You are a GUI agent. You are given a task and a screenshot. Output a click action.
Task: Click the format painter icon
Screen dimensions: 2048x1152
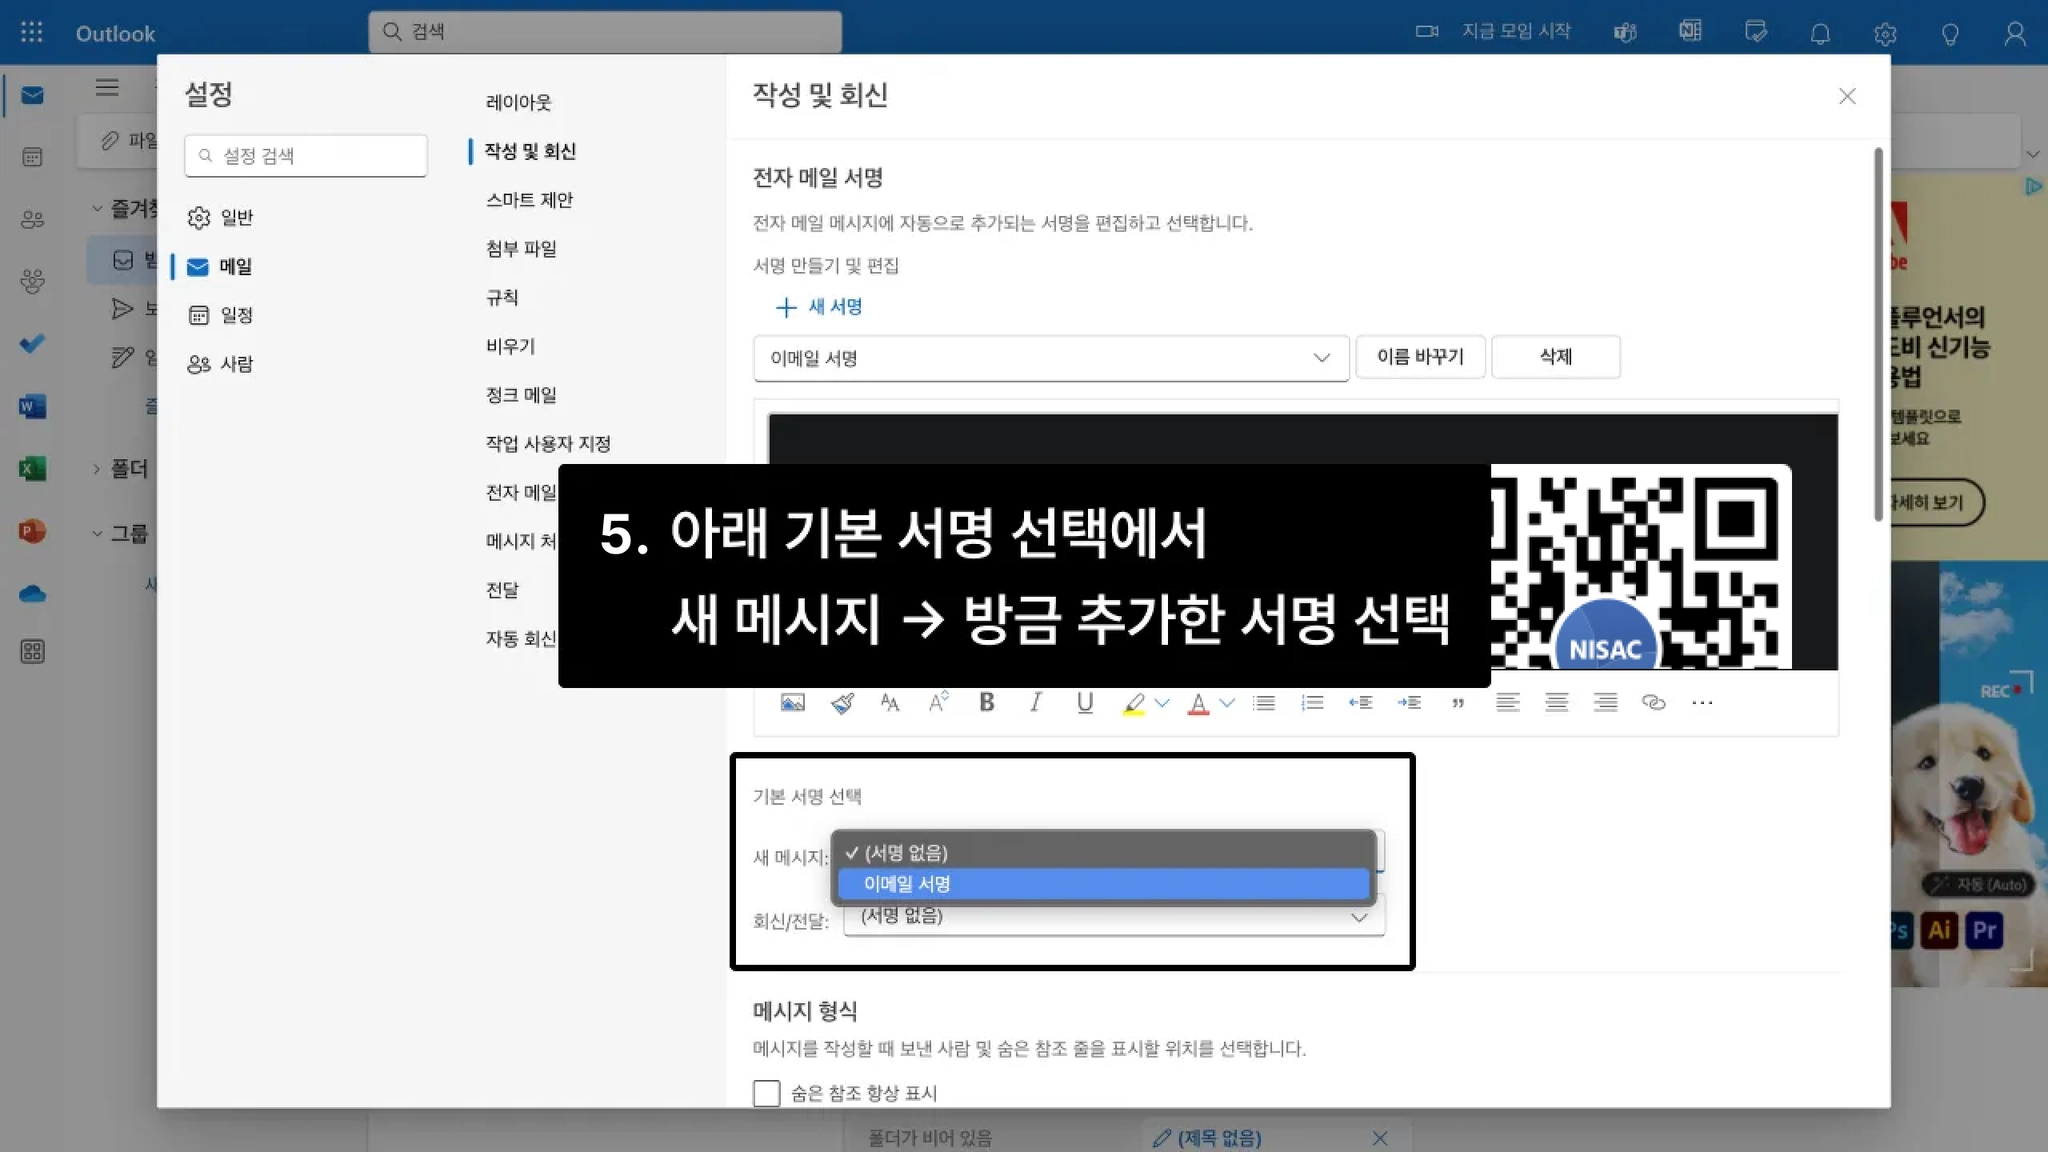coord(841,702)
